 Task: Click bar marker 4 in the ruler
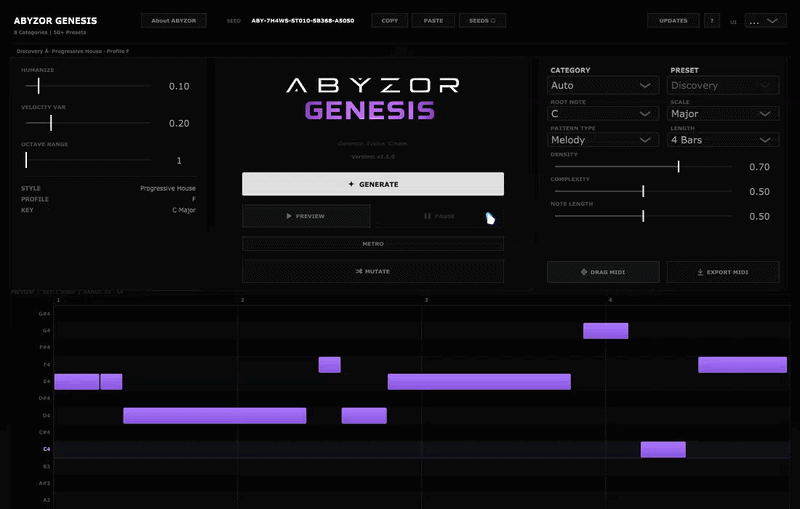pos(610,300)
